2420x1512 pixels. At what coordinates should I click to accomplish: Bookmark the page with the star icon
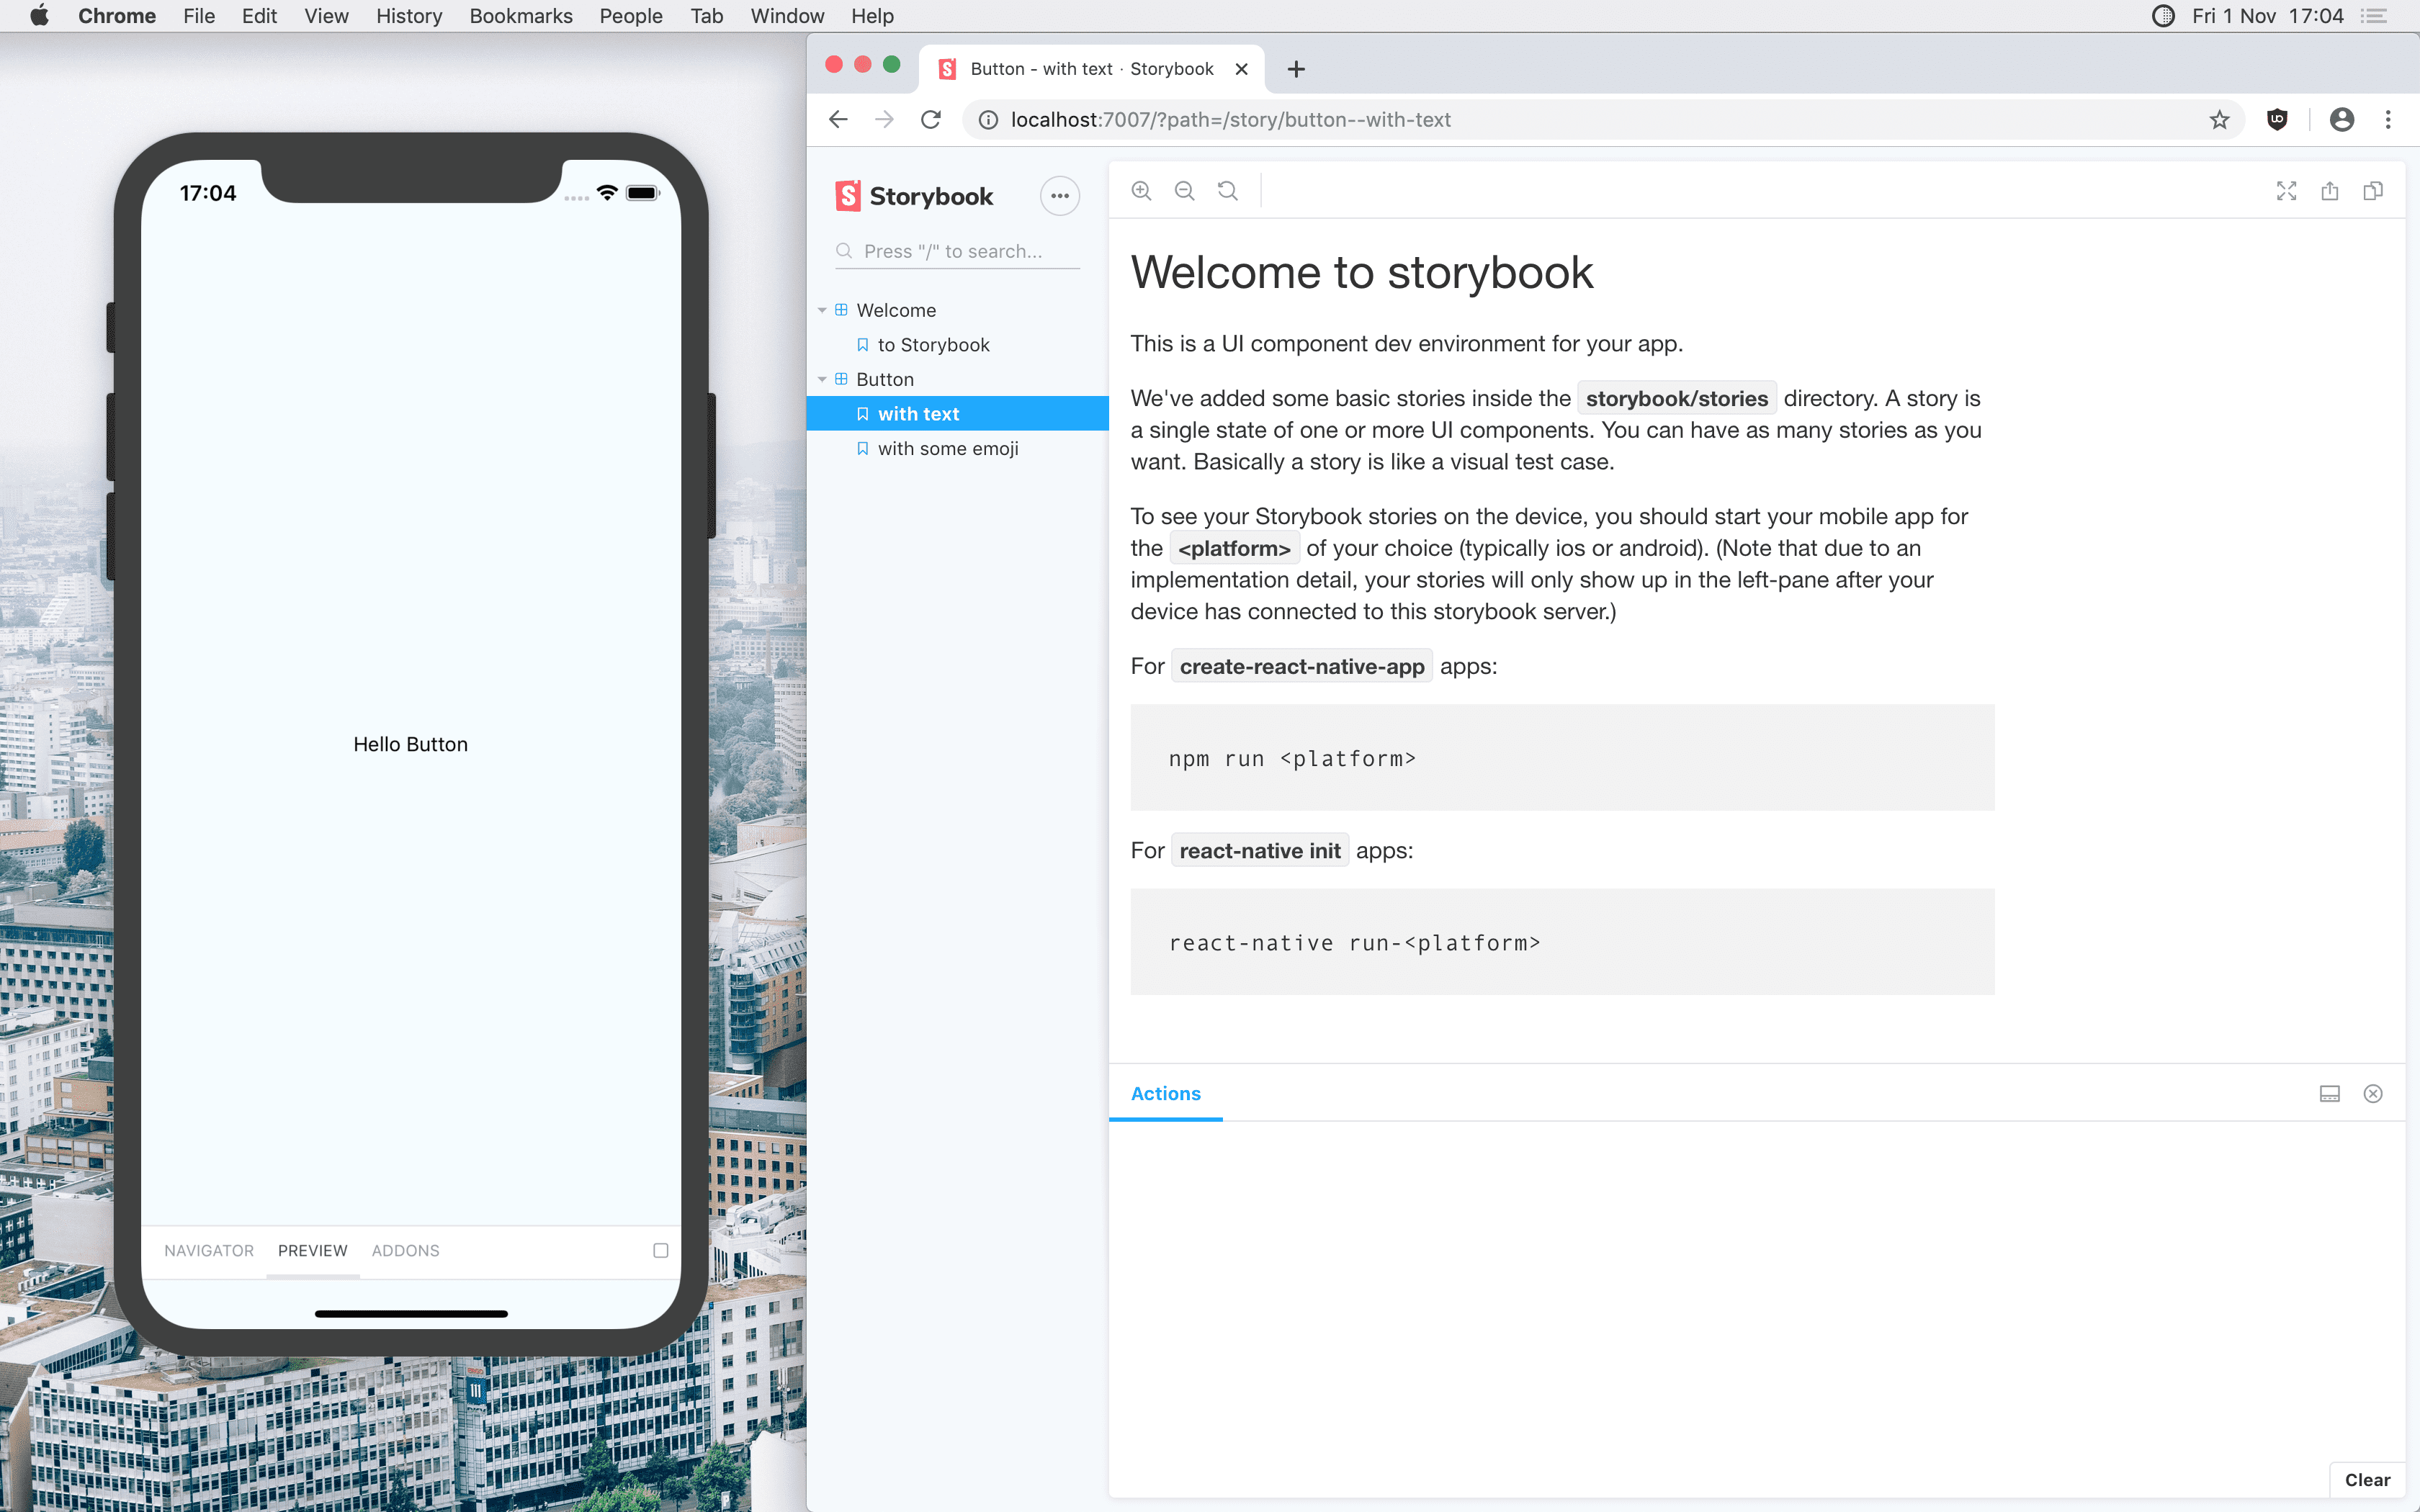2220,119
